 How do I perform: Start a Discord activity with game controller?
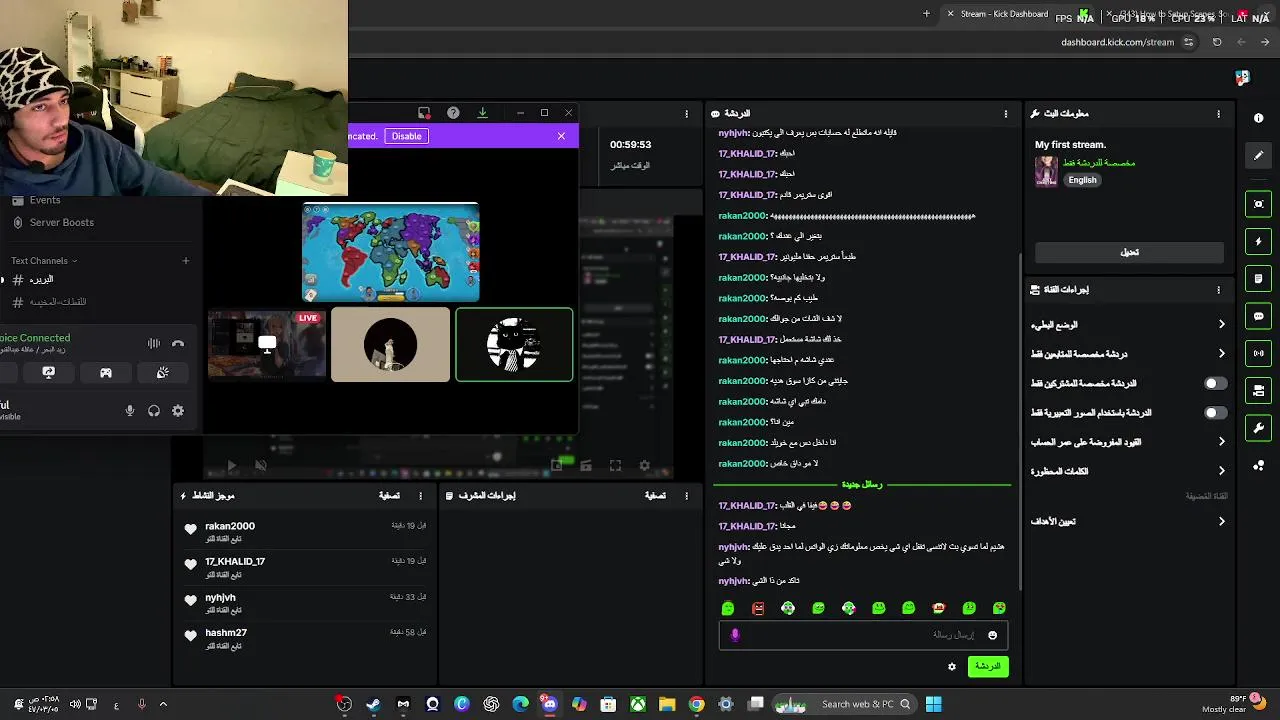[x=106, y=373]
